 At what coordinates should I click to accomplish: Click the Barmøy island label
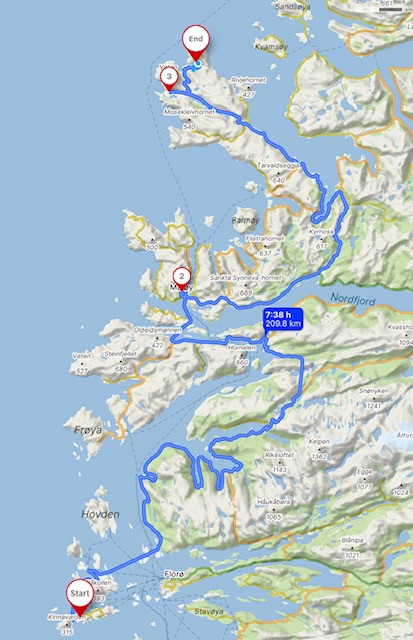[x=245, y=220]
